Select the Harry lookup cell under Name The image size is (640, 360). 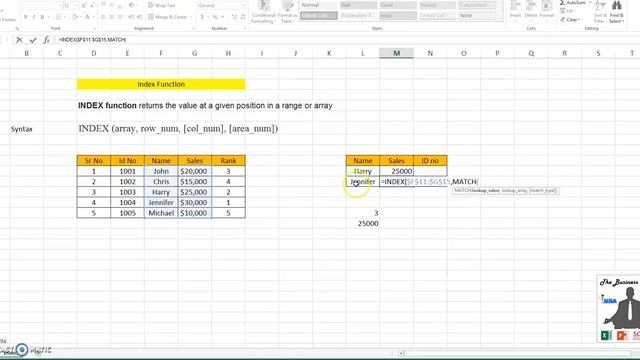click(x=362, y=171)
